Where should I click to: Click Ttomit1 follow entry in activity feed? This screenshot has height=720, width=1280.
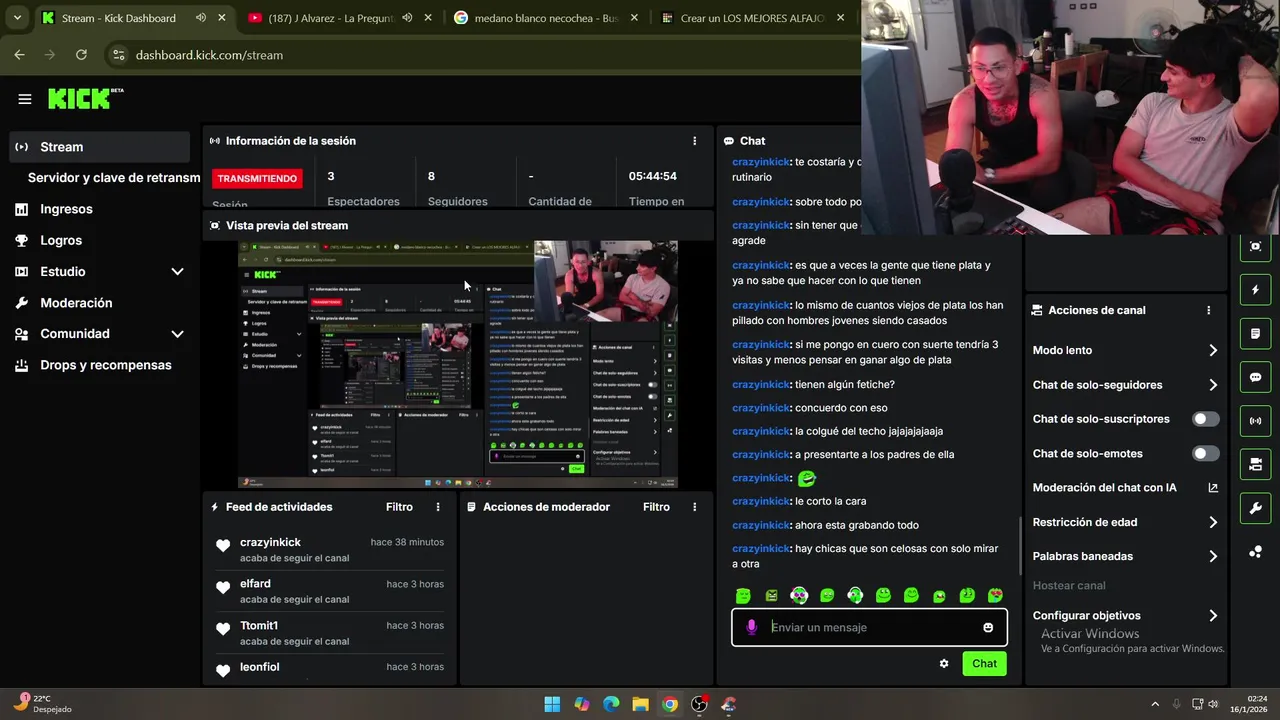click(330, 633)
